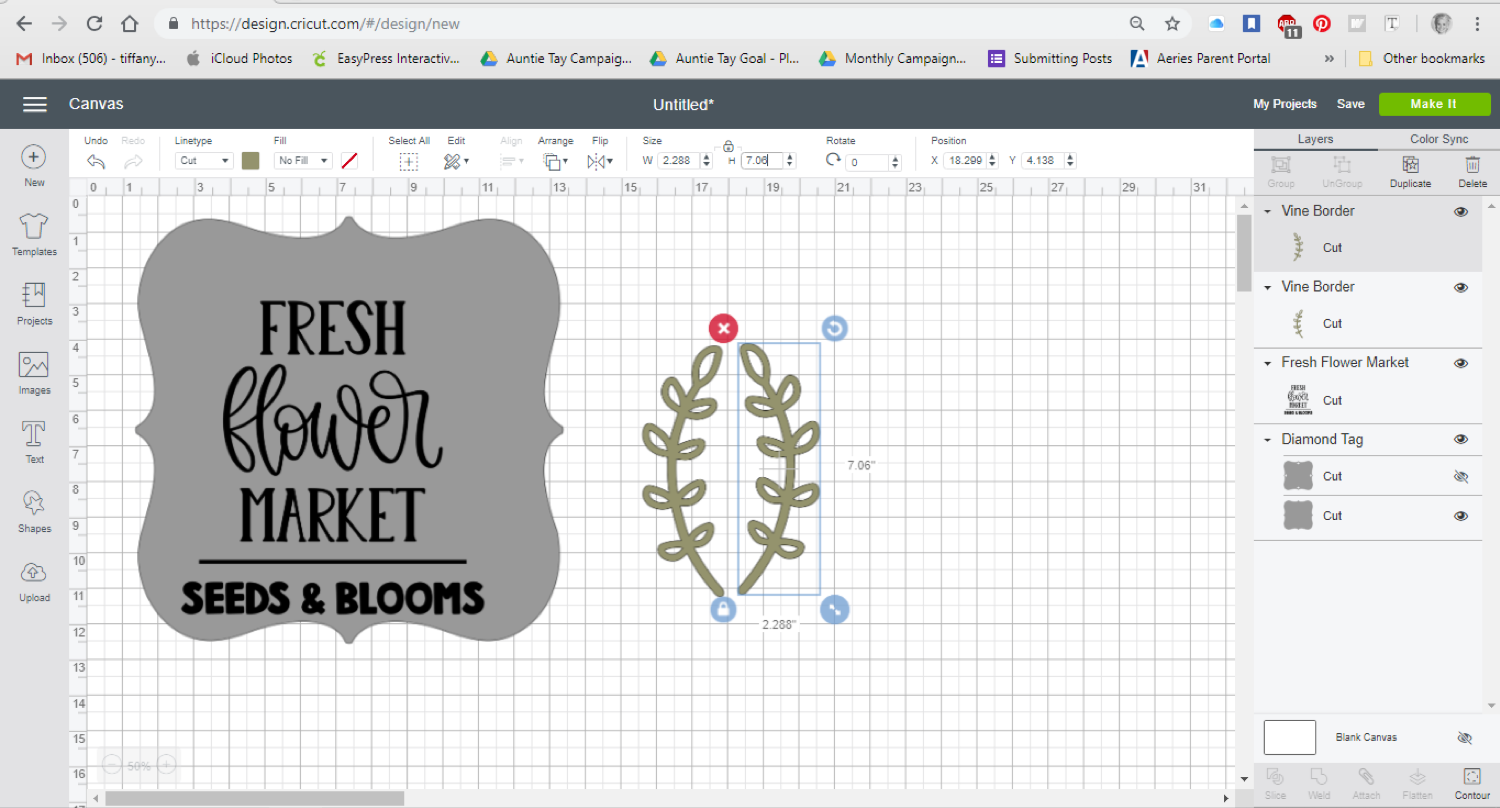Image resolution: width=1500 pixels, height=808 pixels.
Task: Click the green Make It button
Action: coord(1432,104)
